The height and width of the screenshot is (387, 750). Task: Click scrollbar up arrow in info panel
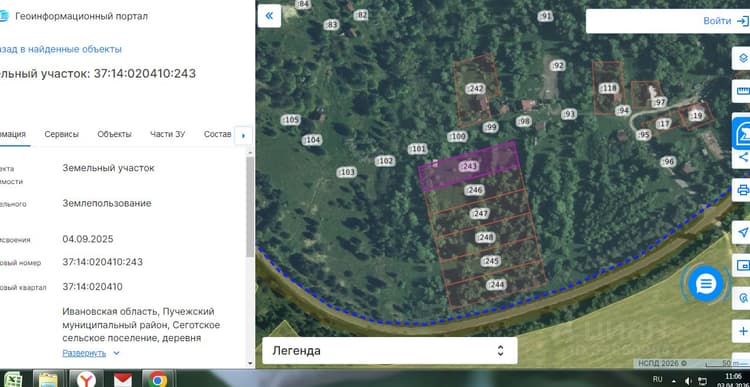(x=250, y=152)
